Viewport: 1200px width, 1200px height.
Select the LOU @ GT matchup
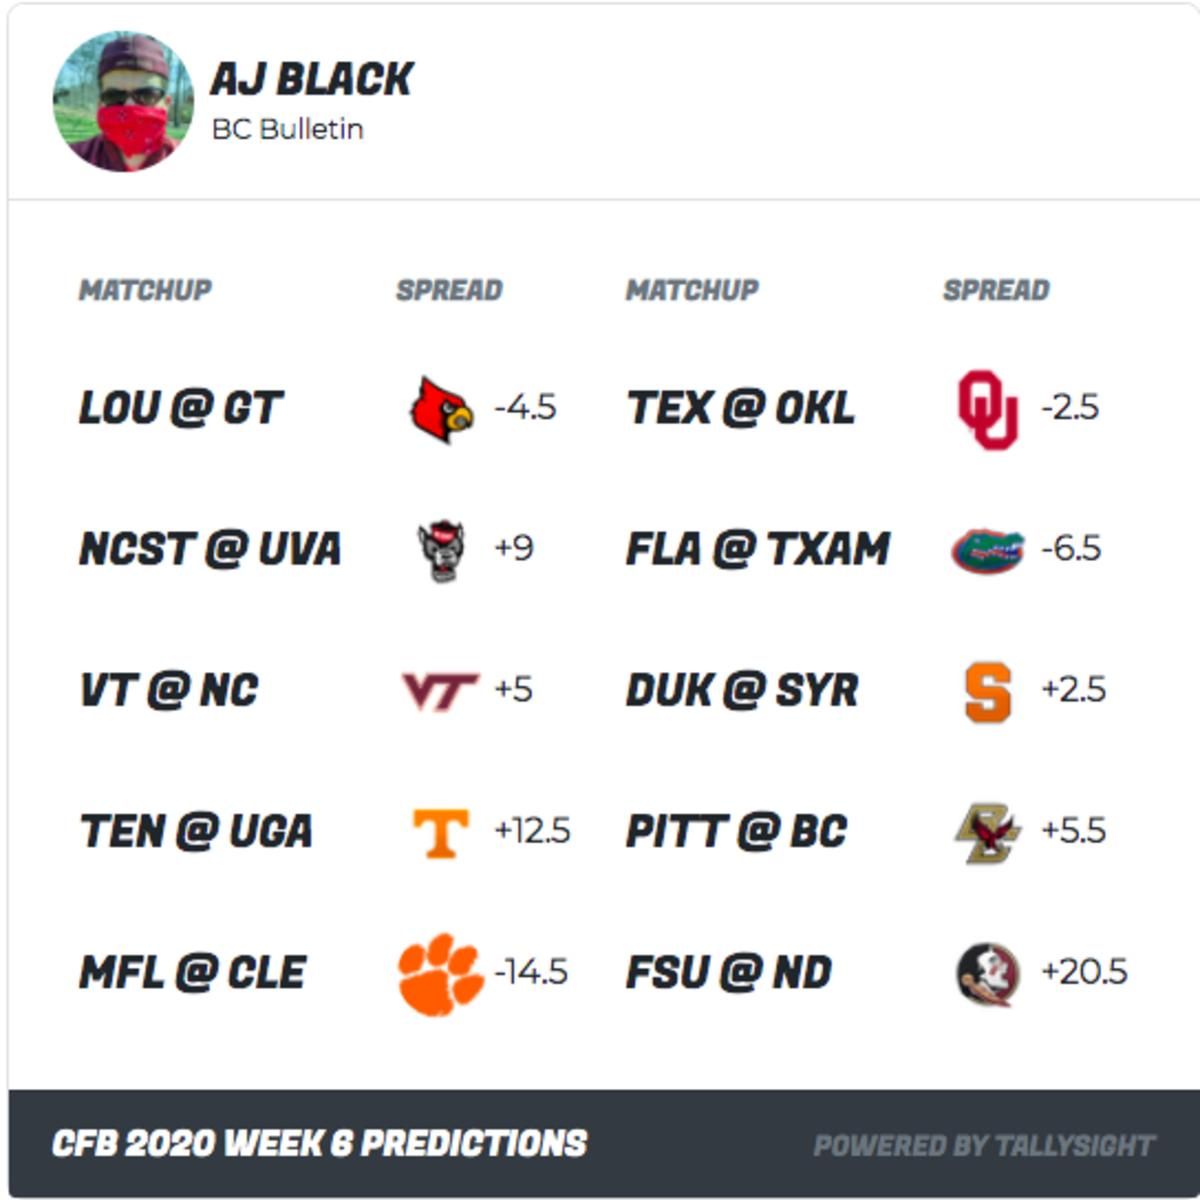[x=181, y=408]
